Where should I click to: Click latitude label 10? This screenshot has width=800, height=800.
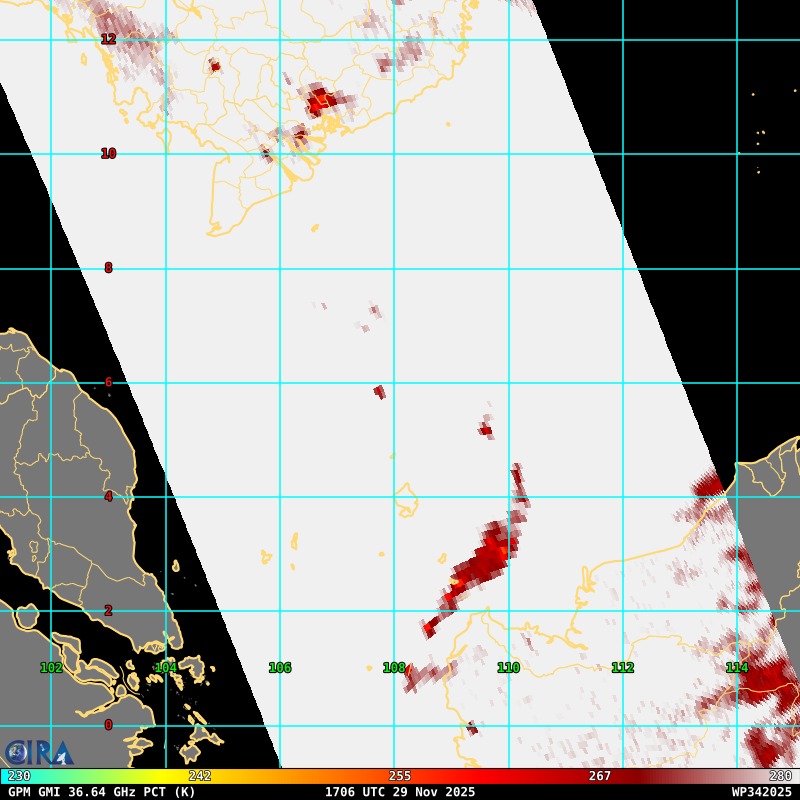(108, 153)
